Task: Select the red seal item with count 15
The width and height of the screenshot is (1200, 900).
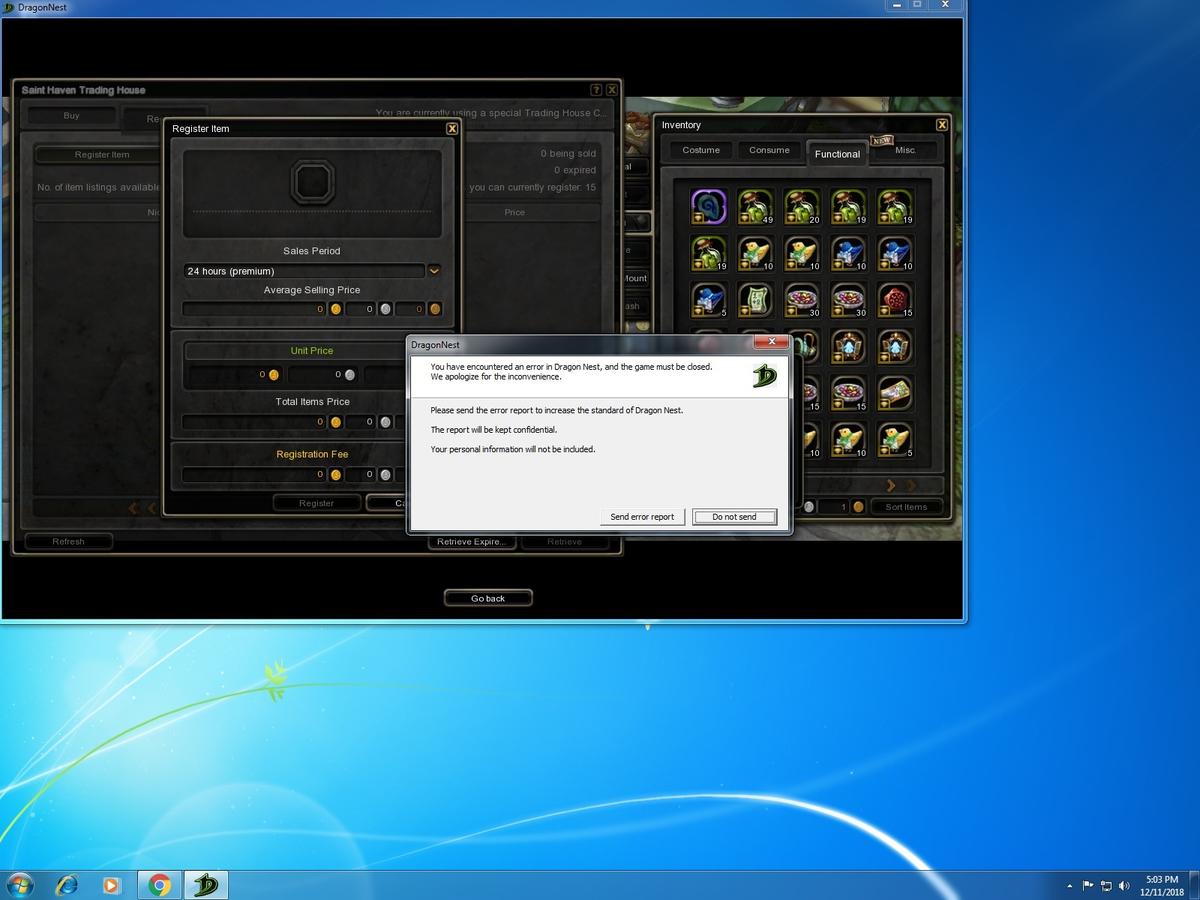Action: [x=896, y=299]
